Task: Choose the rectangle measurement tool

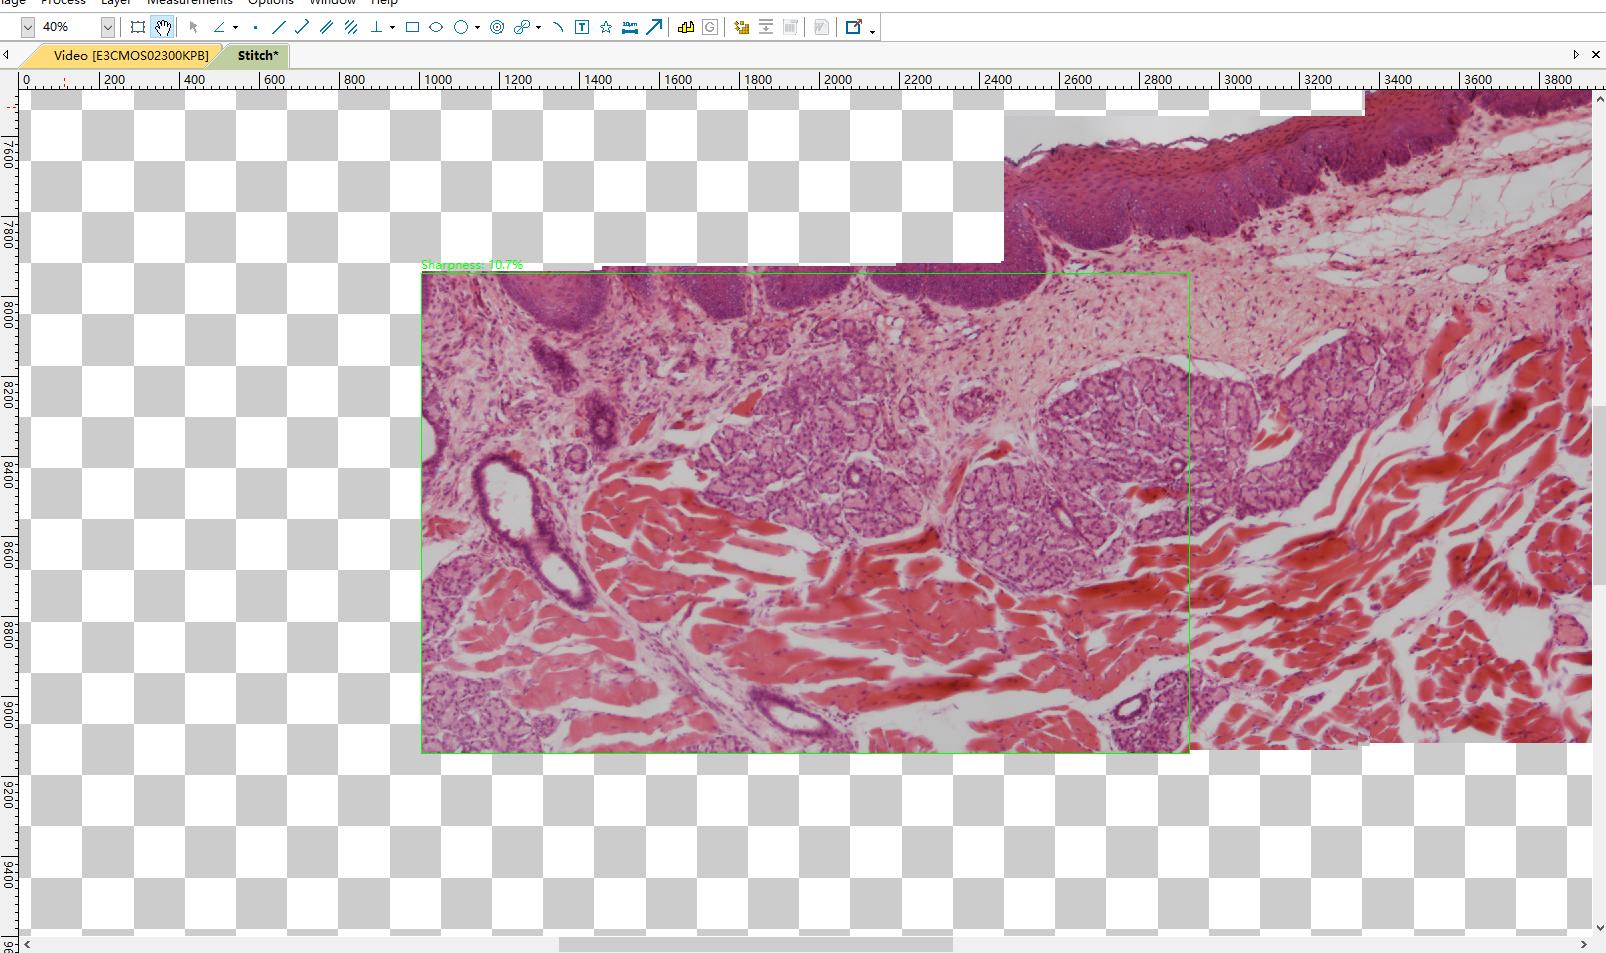Action: tap(412, 28)
